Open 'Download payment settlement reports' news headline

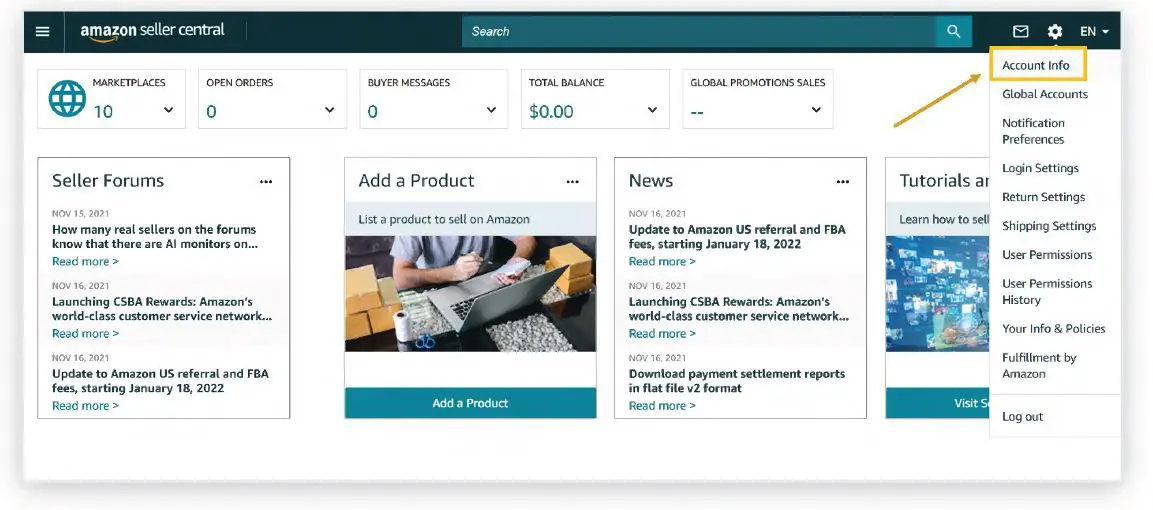[x=737, y=381]
